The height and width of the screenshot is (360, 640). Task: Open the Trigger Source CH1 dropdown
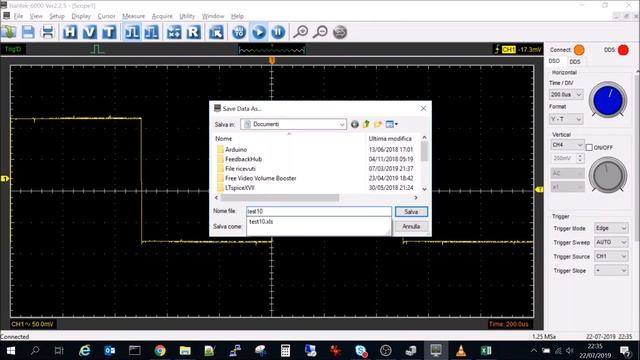611,256
